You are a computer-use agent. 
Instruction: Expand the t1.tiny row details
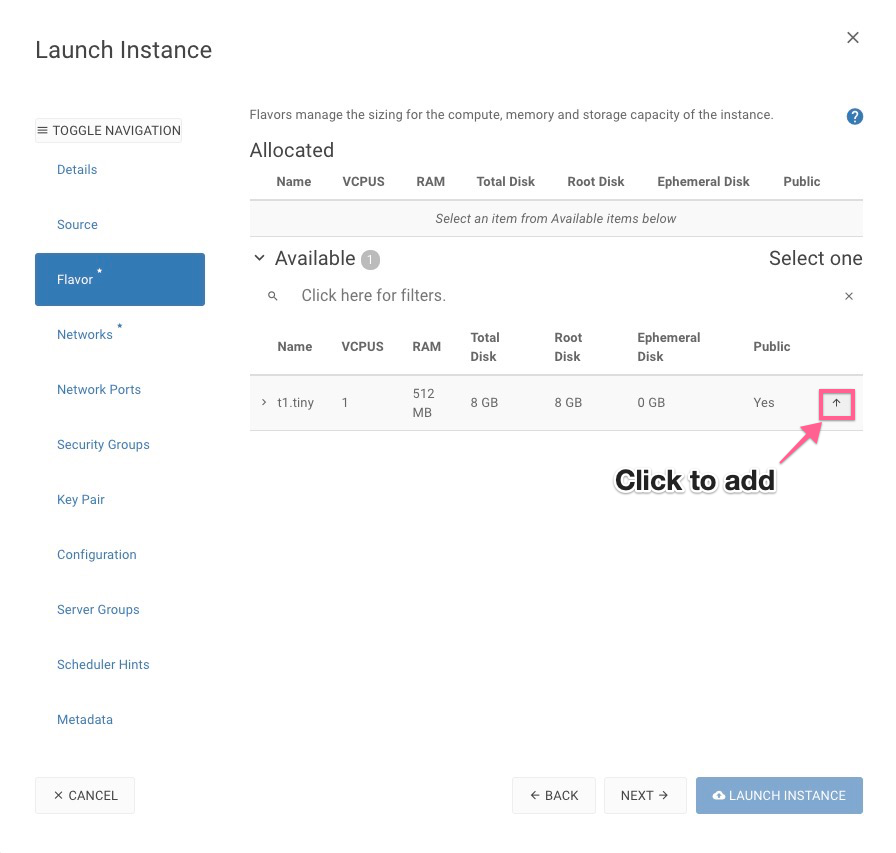(x=263, y=402)
